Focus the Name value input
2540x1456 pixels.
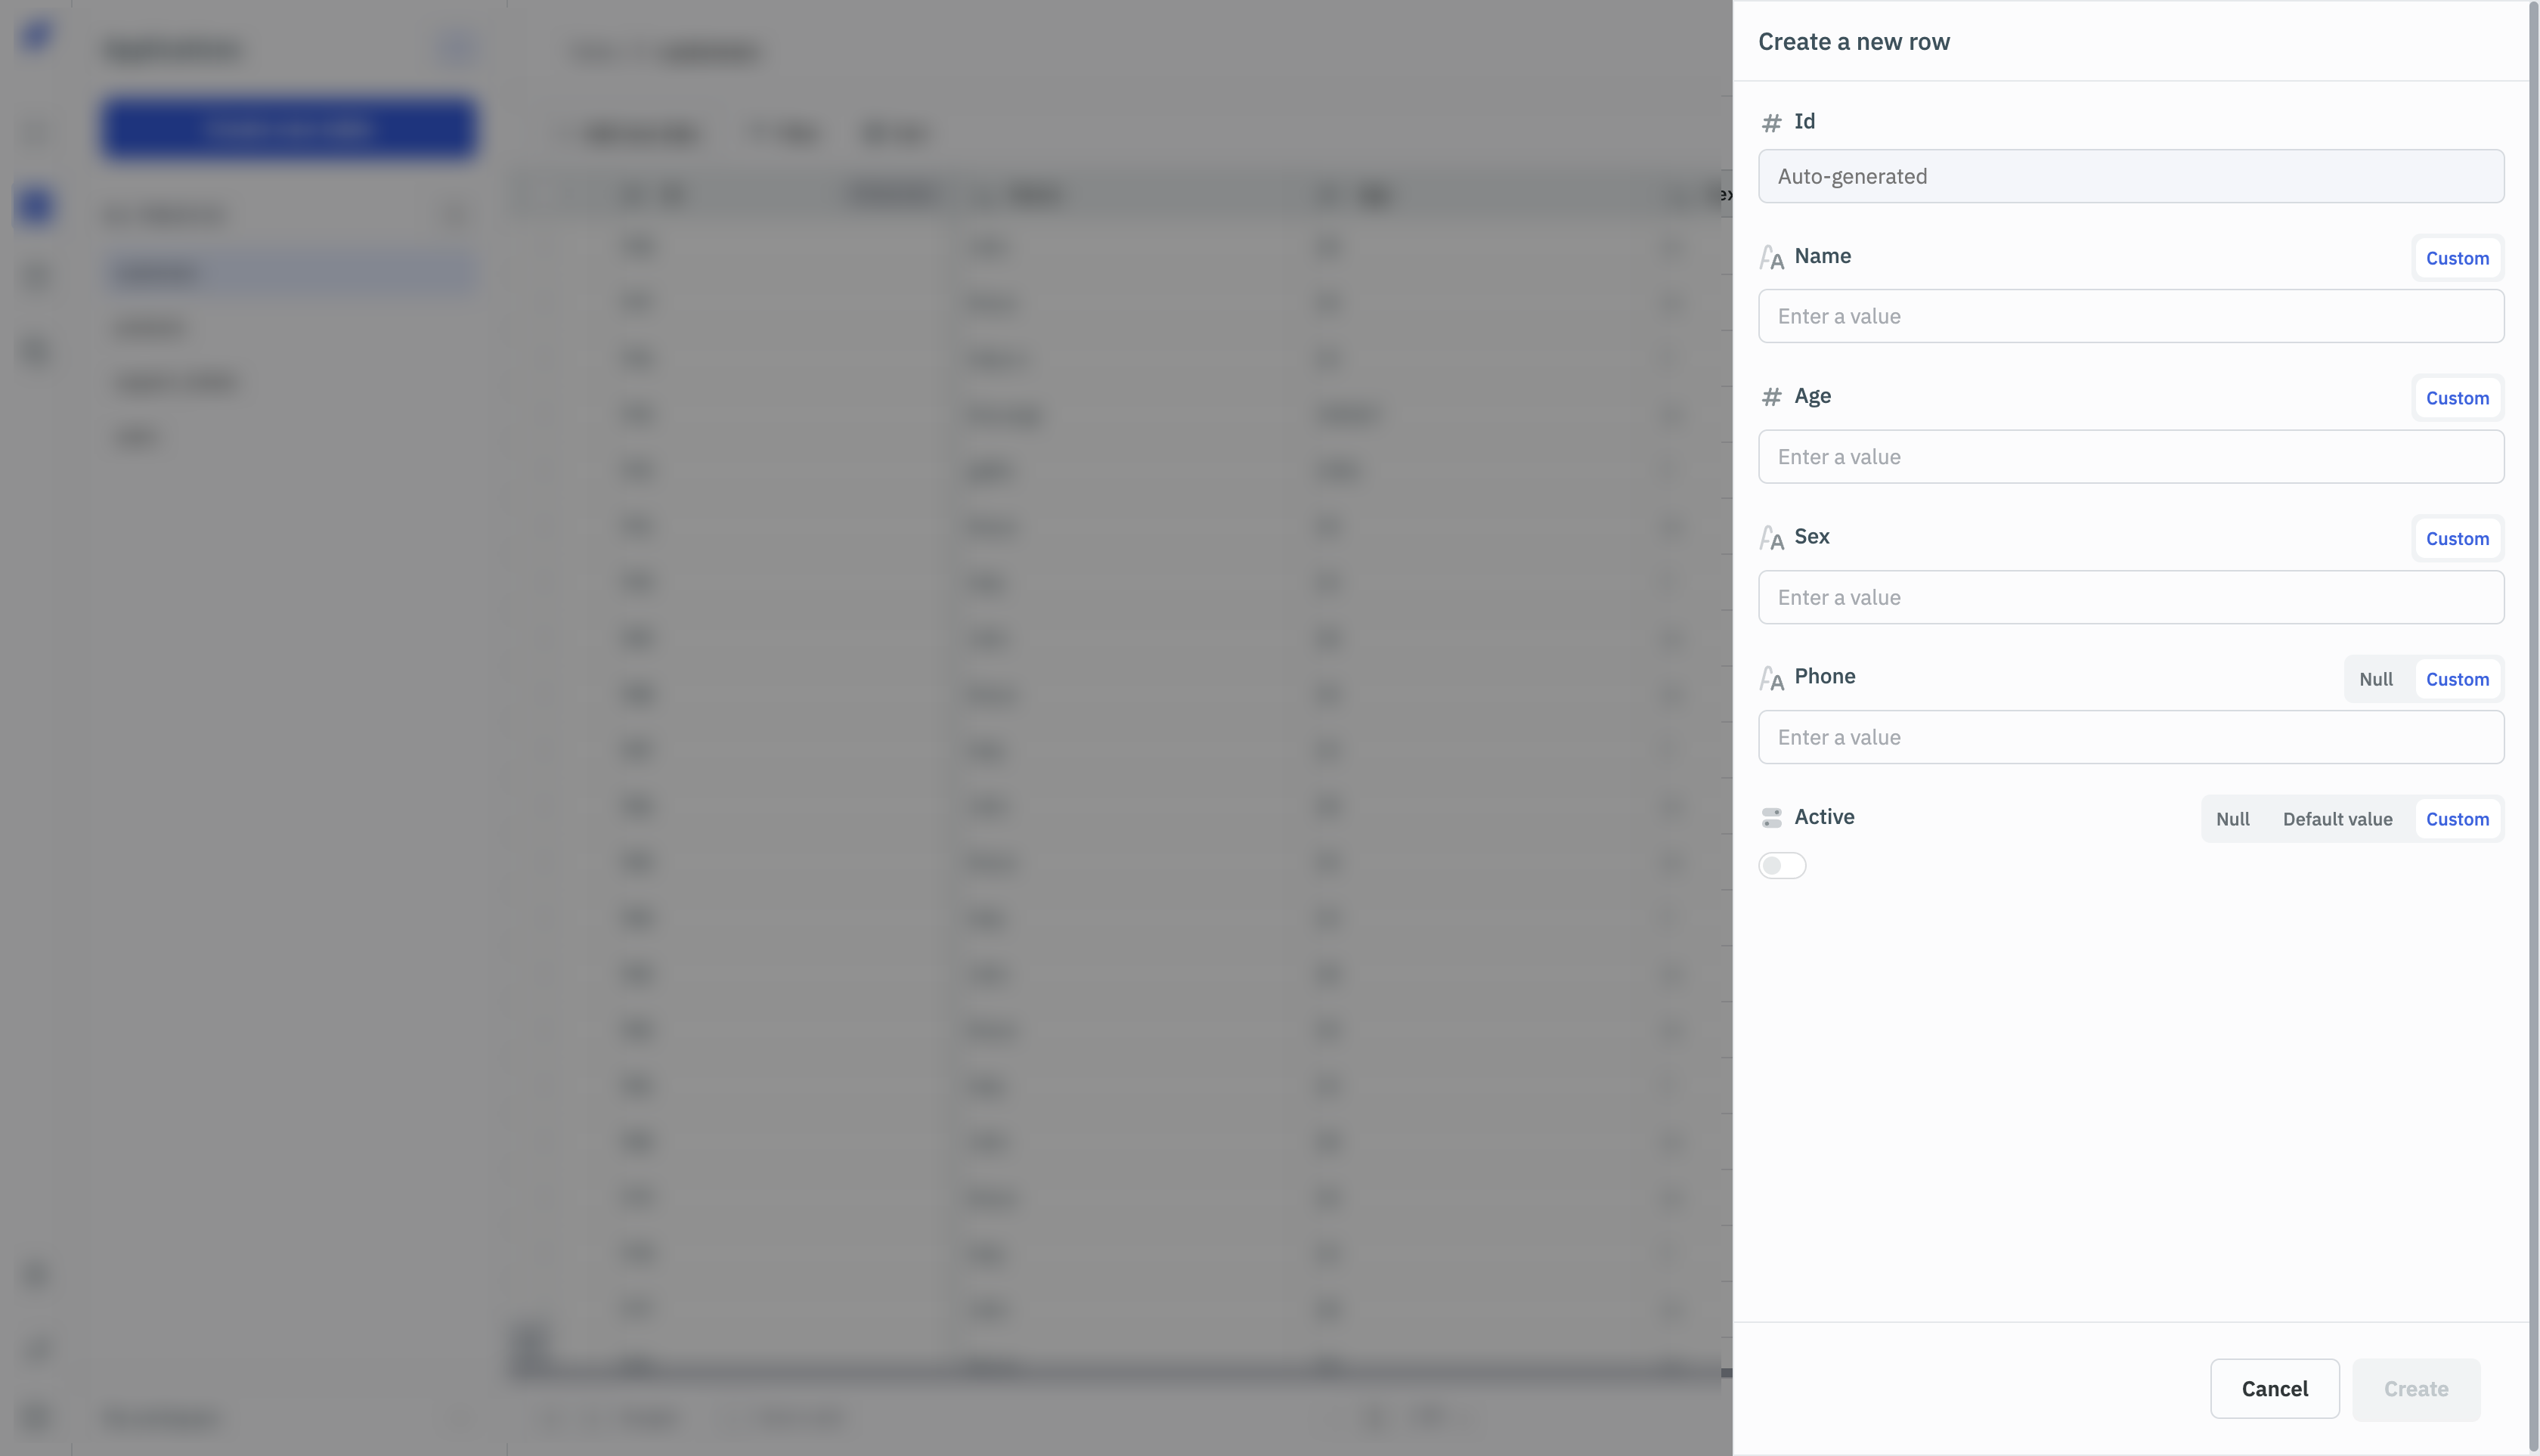pyautogui.click(x=2130, y=316)
